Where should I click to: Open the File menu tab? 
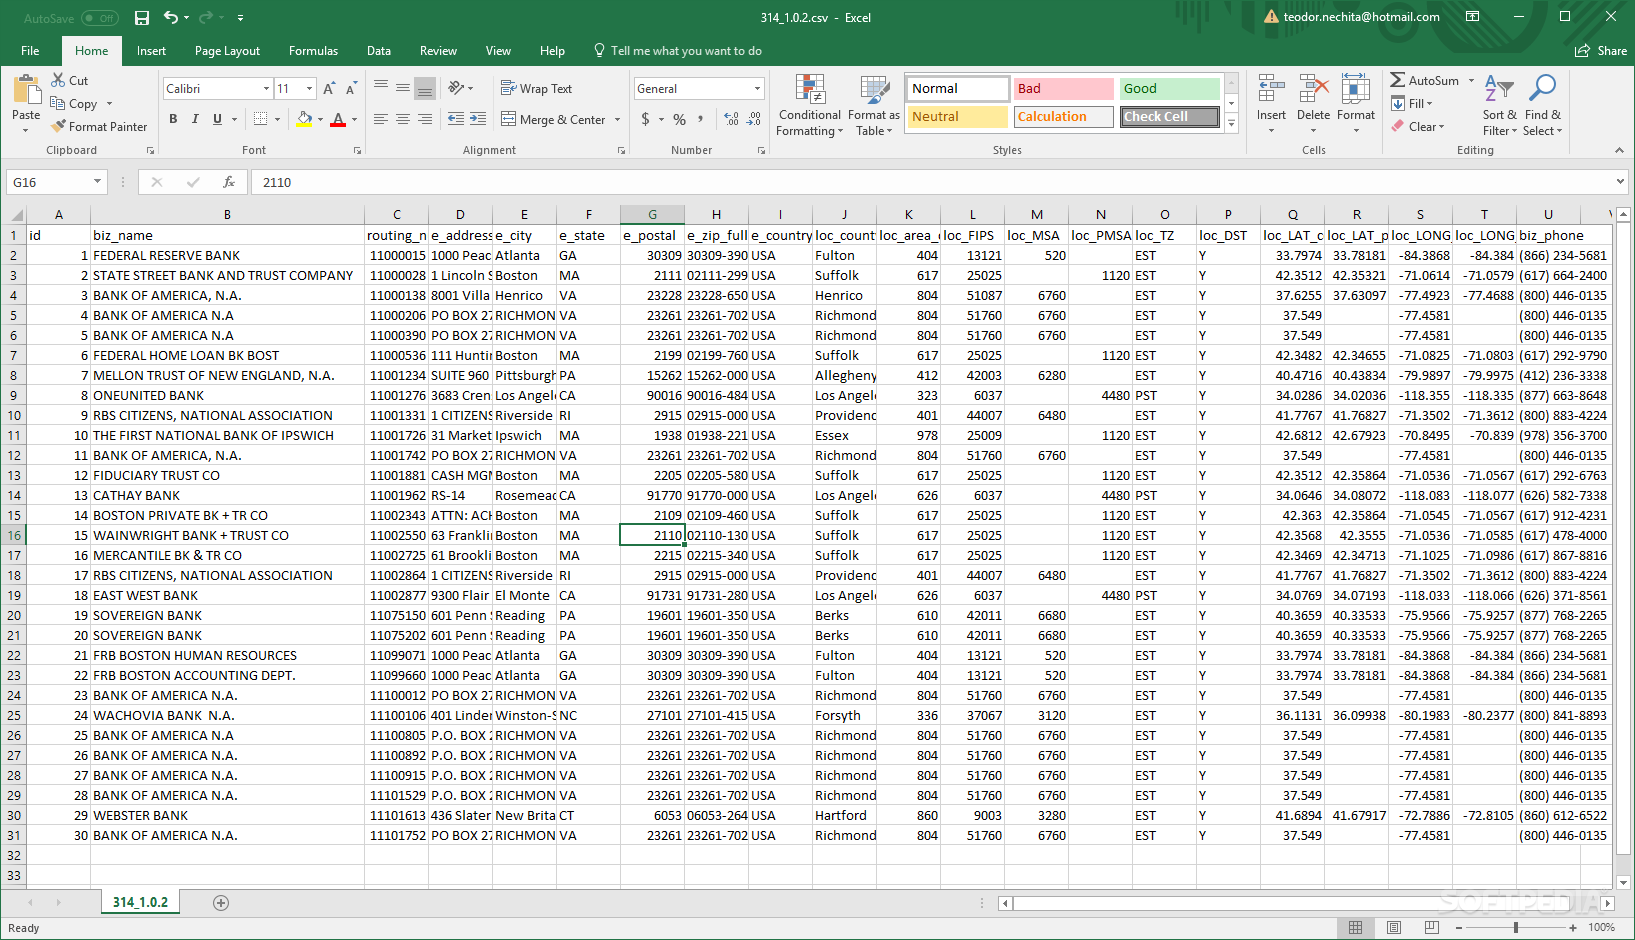(30, 51)
